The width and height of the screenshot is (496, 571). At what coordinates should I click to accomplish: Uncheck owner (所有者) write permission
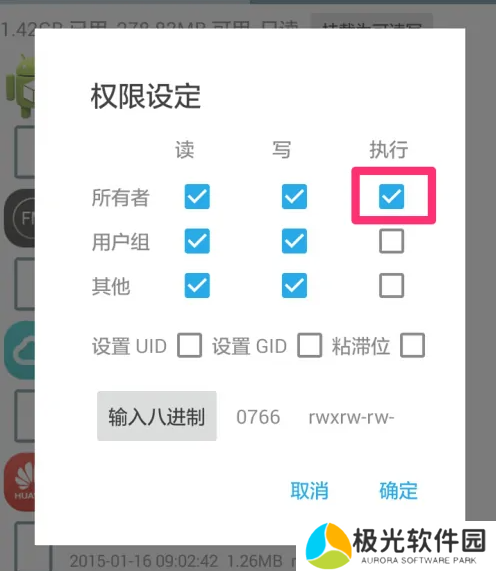294,197
